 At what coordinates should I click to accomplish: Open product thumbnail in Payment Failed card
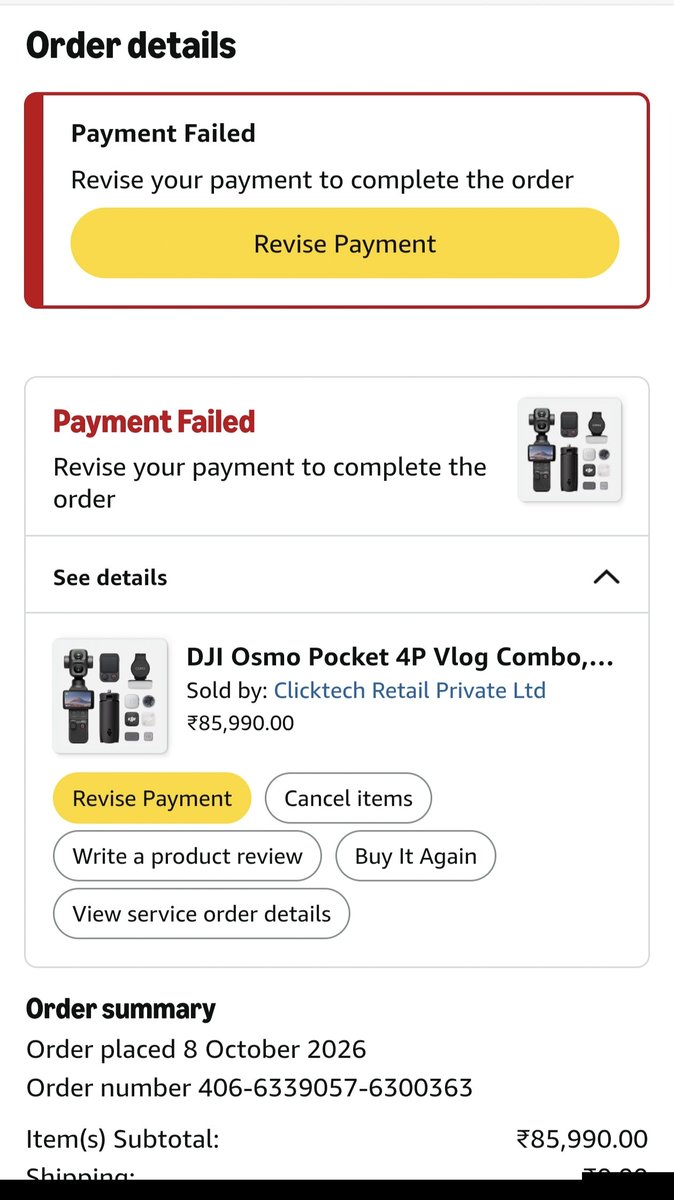tap(570, 450)
